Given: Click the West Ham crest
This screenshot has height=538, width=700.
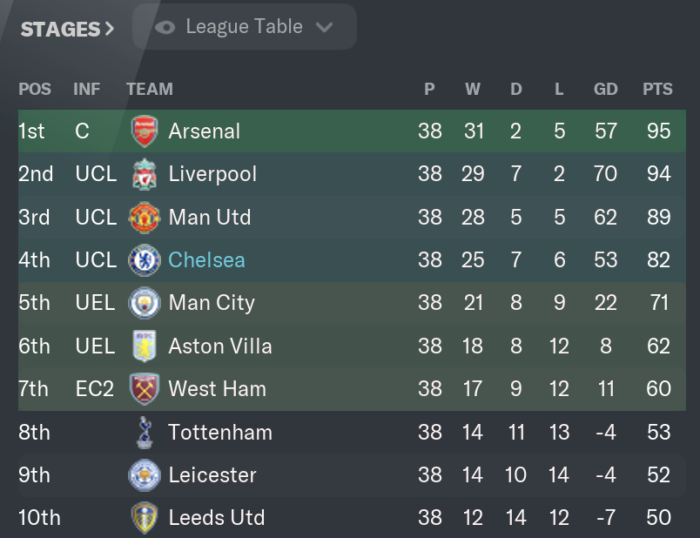Looking at the screenshot, I should click(x=144, y=389).
